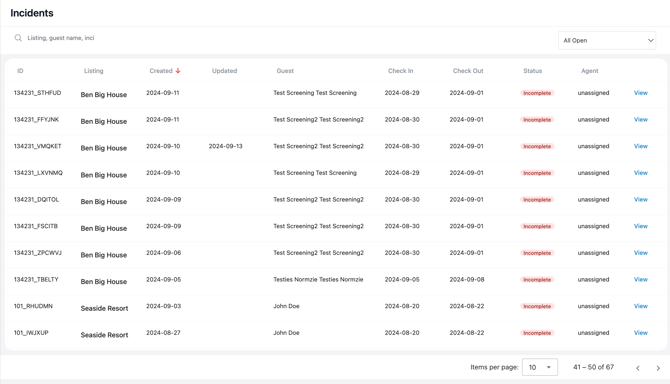
Task: Click created date 2024-09-06
Action: coord(163,253)
